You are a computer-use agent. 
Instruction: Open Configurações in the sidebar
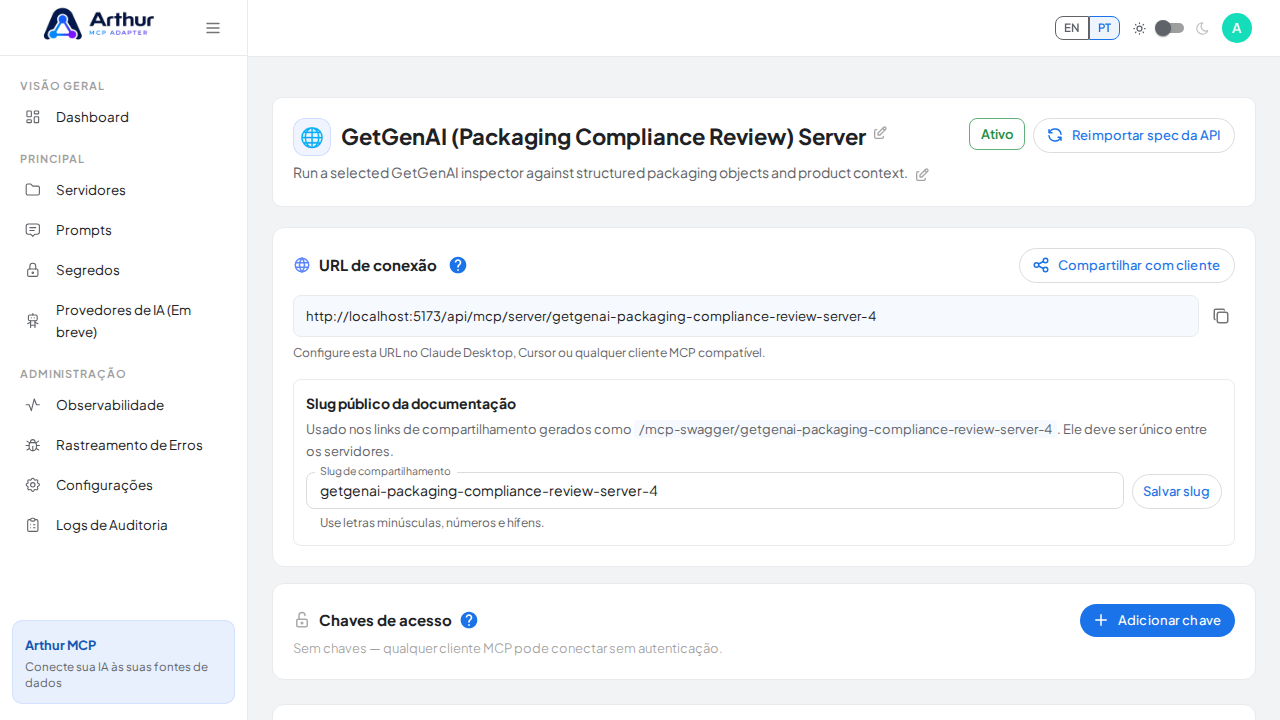(x=123, y=485)
